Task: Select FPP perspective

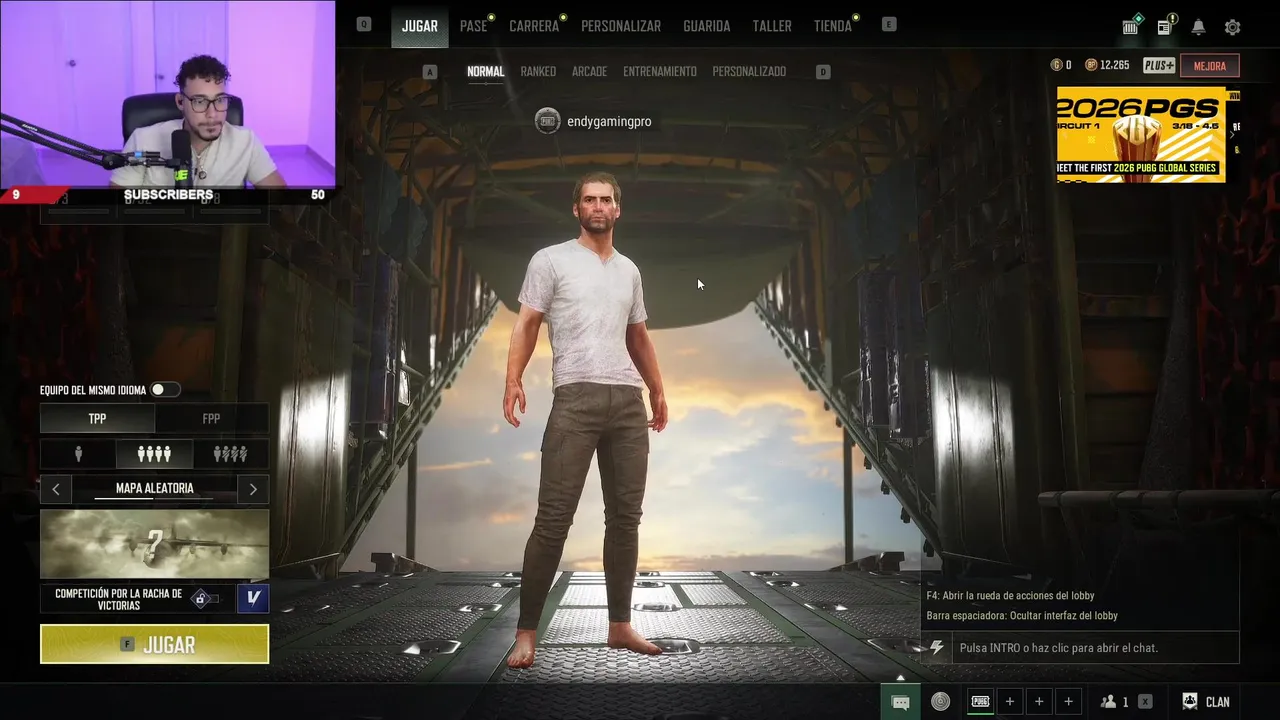Action: [211, 419]
